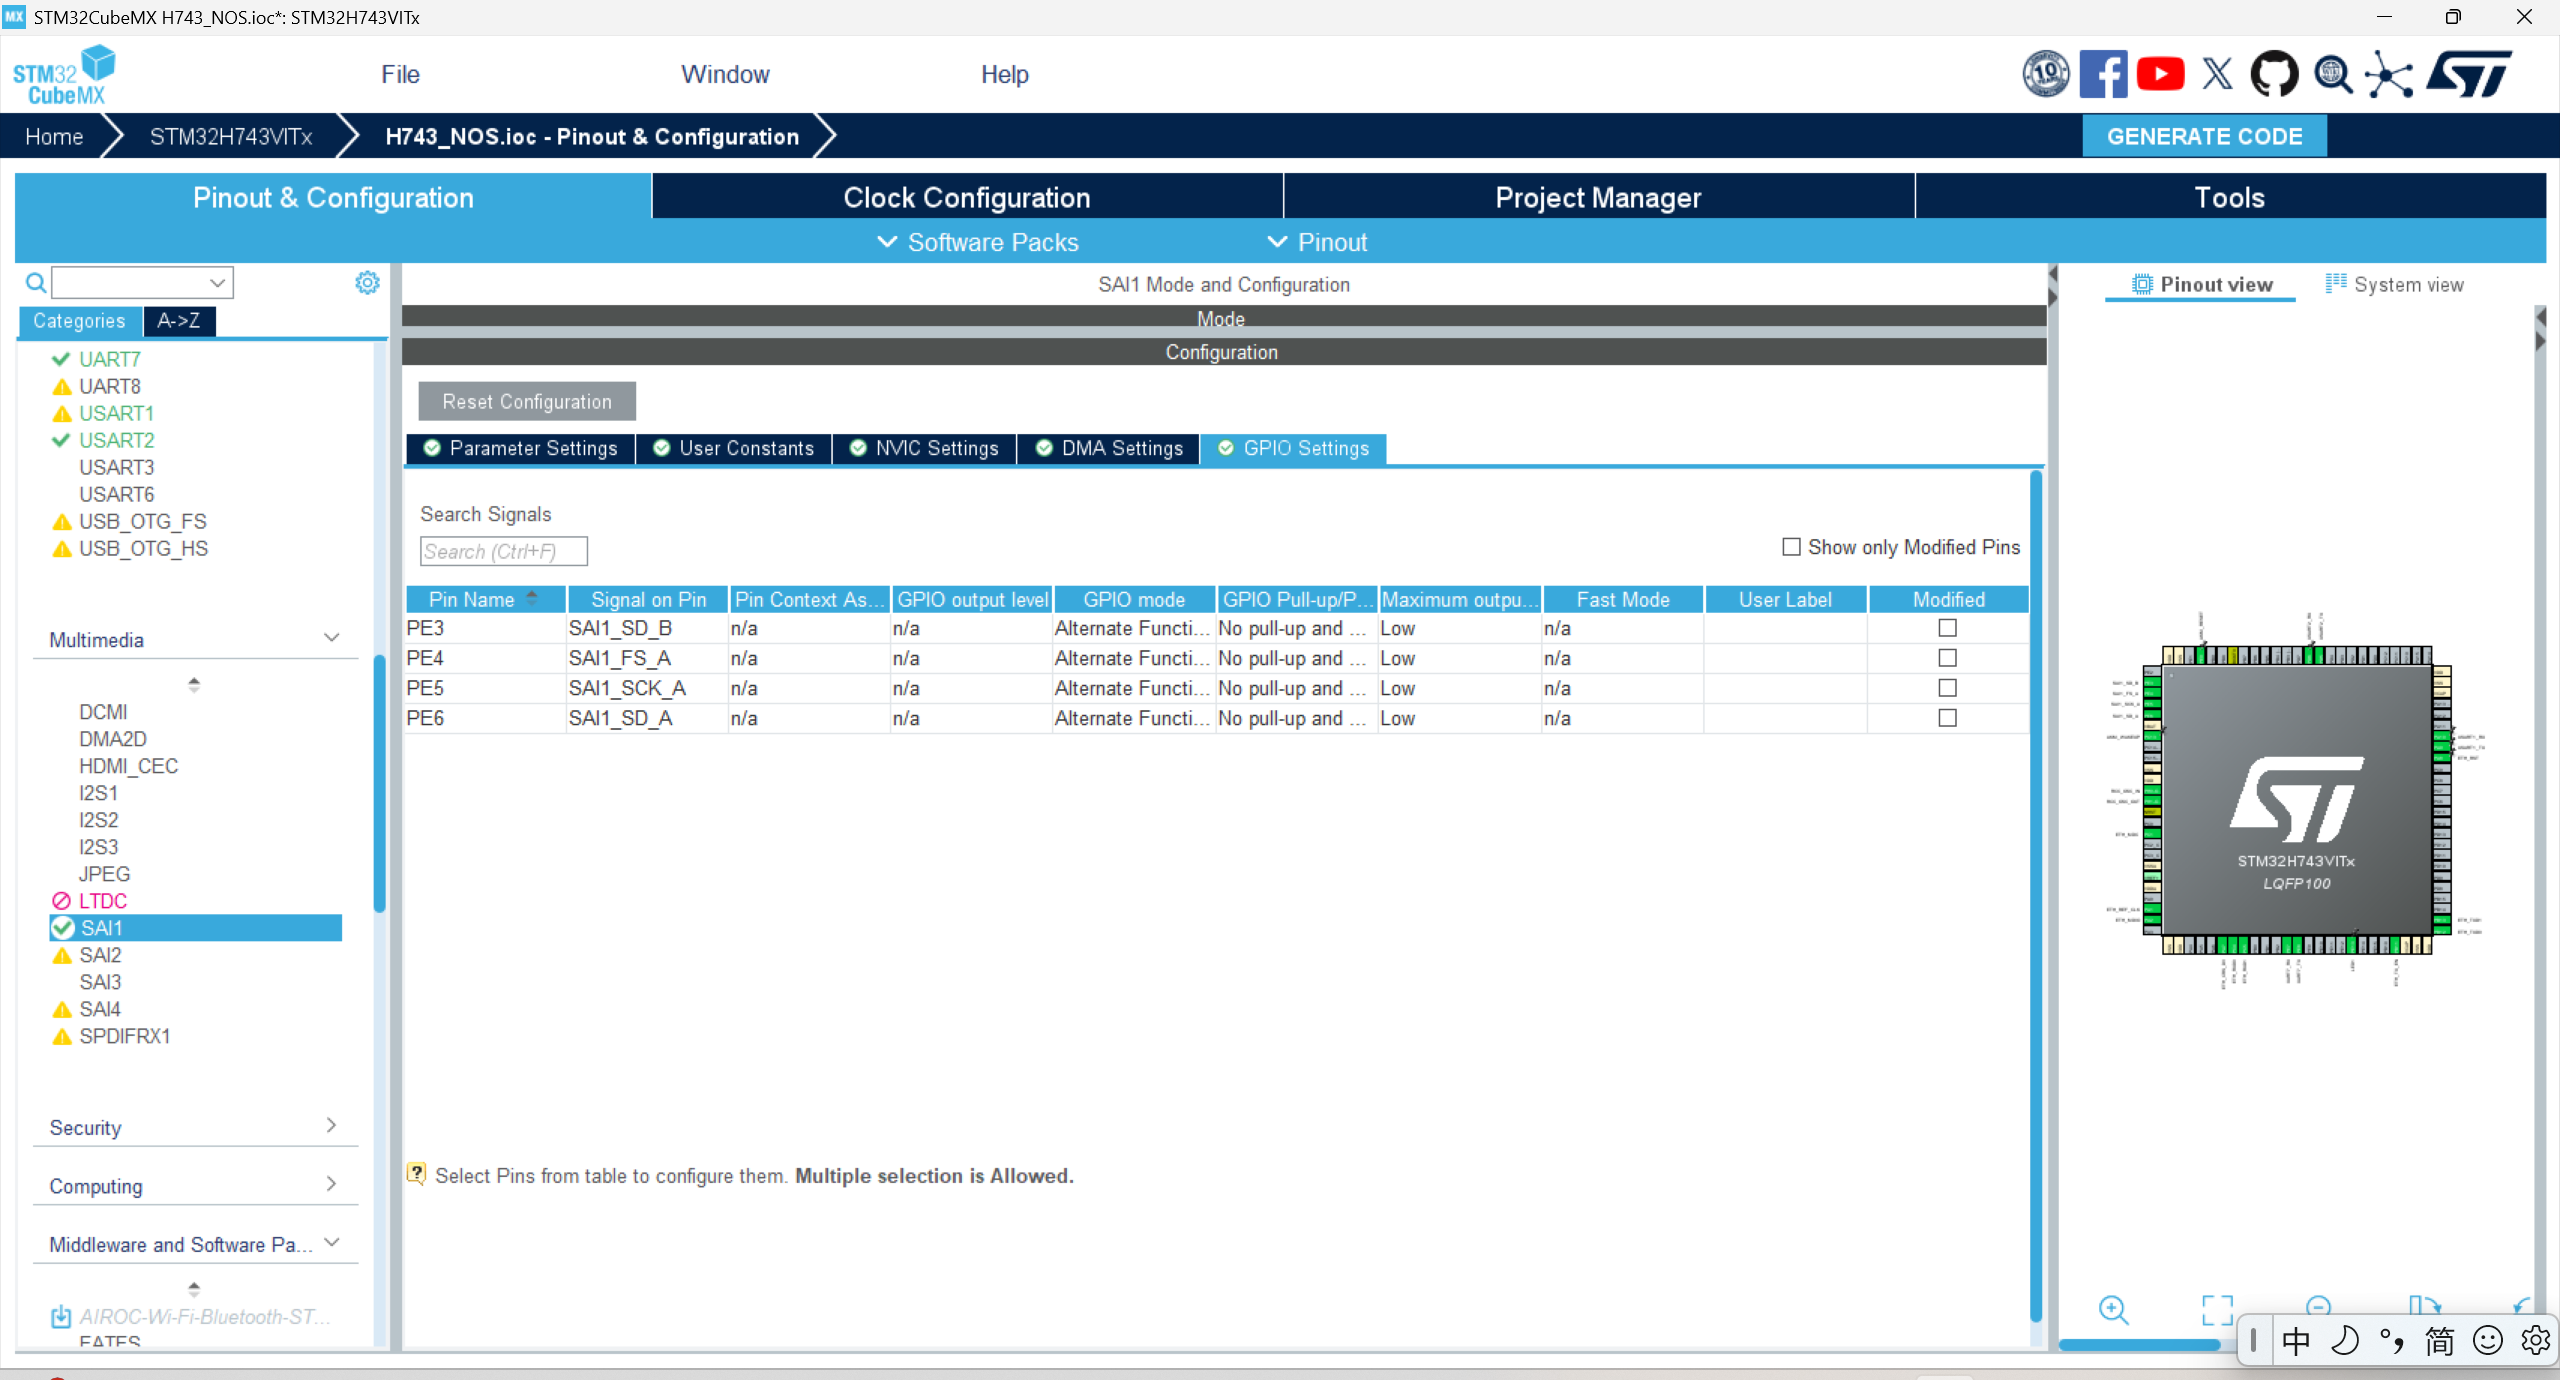Switch to Project Manager tab
This screenshot has height=1380, width=2560.
click(x=1598, y=197)
